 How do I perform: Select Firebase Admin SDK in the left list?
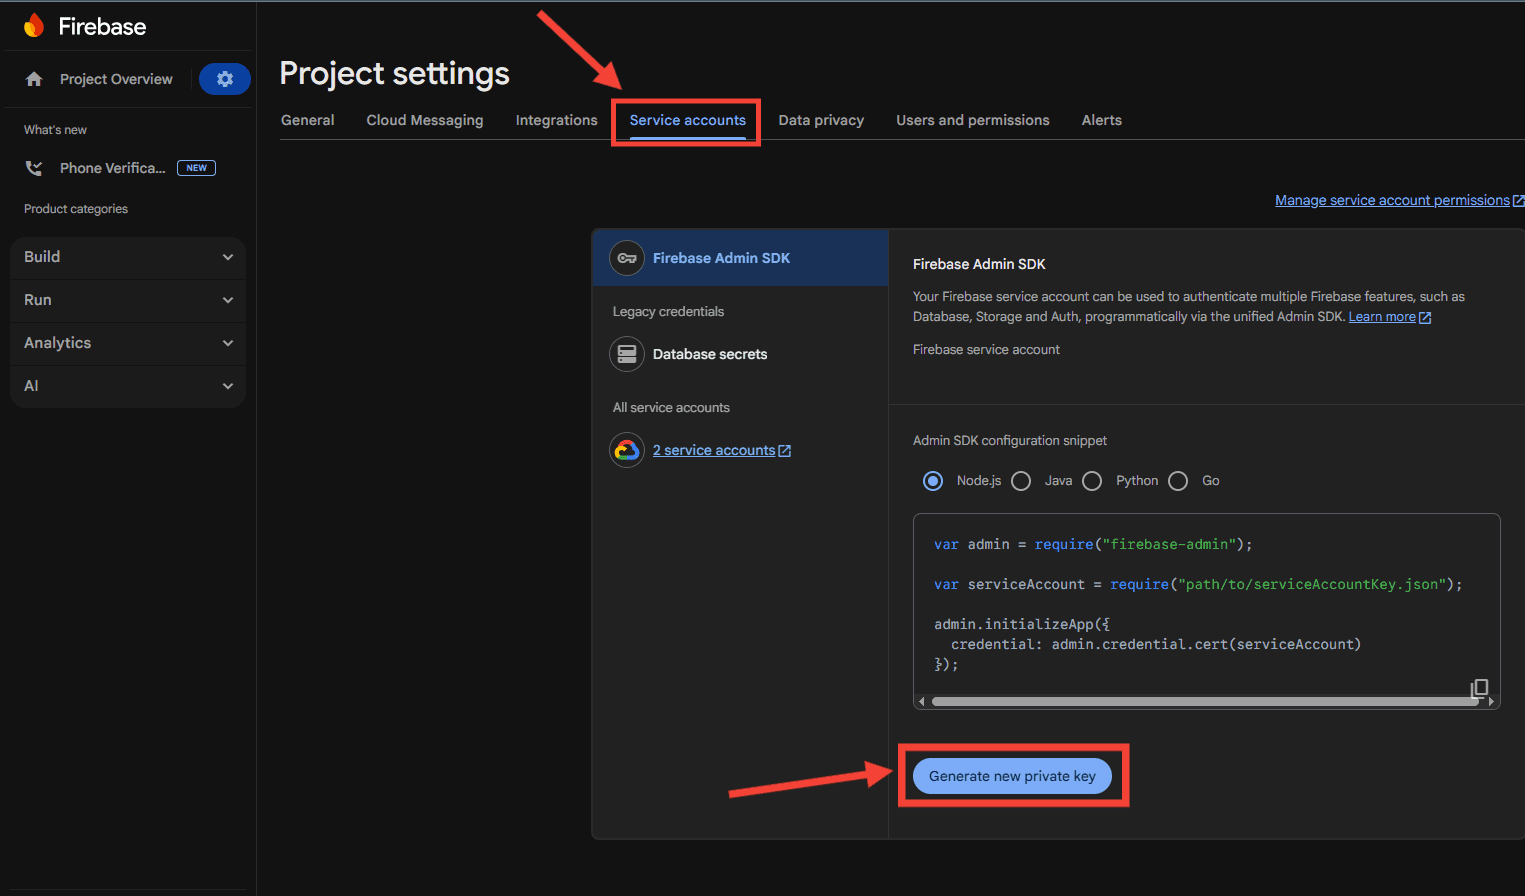(741, 258)
